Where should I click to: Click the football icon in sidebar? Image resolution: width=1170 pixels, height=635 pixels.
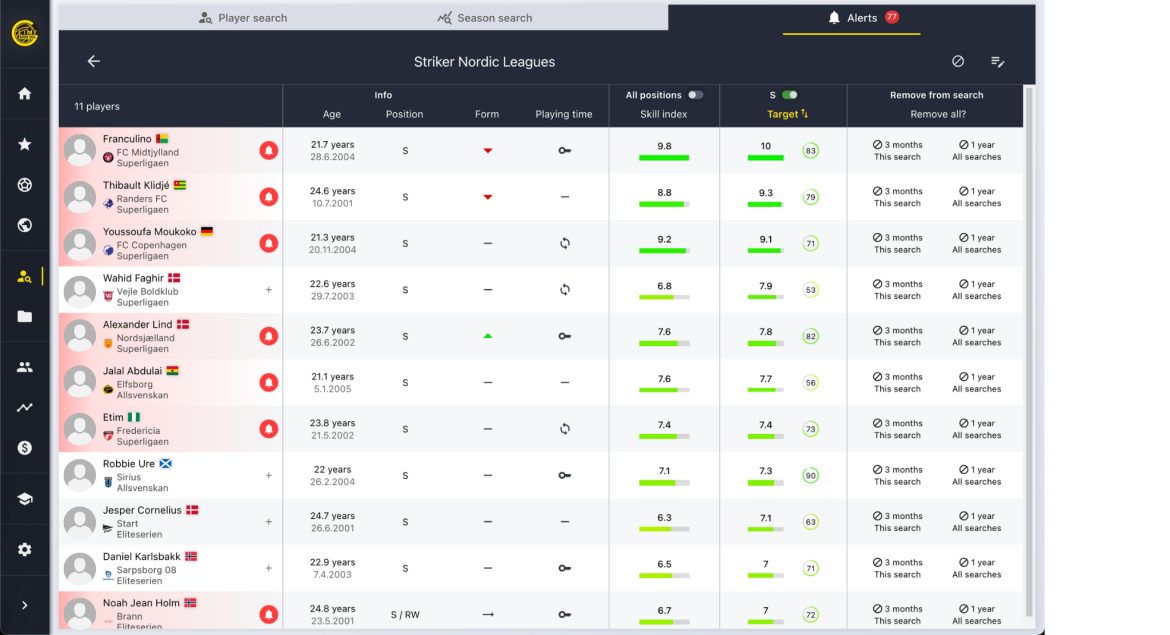tap(24, 185)
